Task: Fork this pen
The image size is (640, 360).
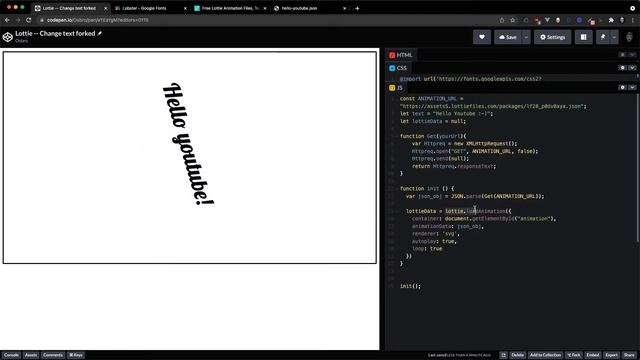Action: point(574,355)
